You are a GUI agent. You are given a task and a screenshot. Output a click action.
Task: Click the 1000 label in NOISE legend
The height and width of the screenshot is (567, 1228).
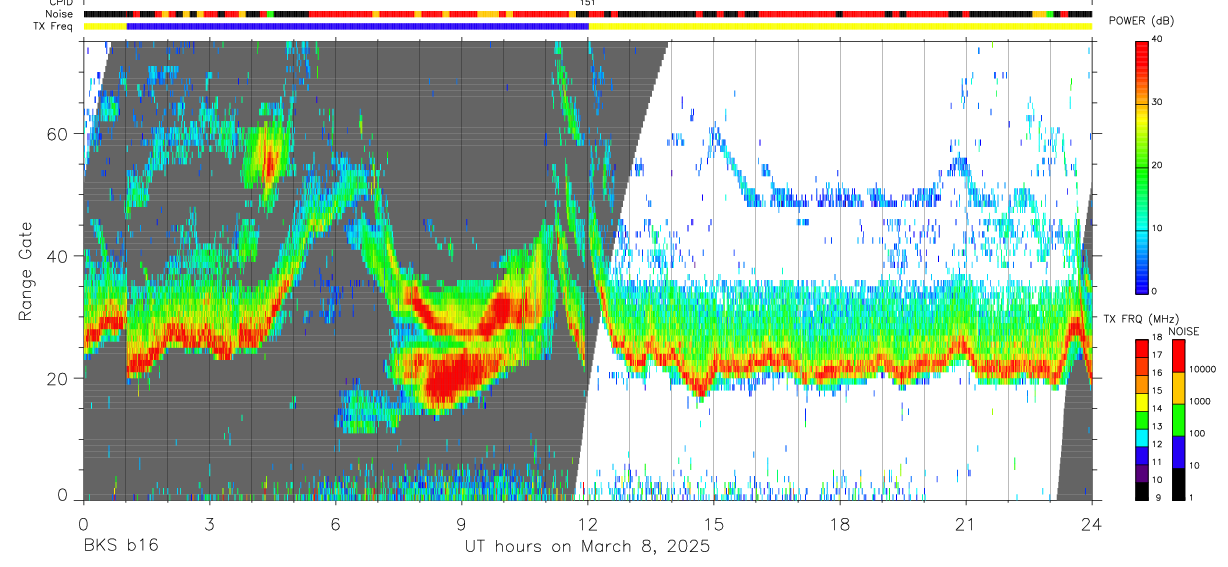(x=1200, y=402)
